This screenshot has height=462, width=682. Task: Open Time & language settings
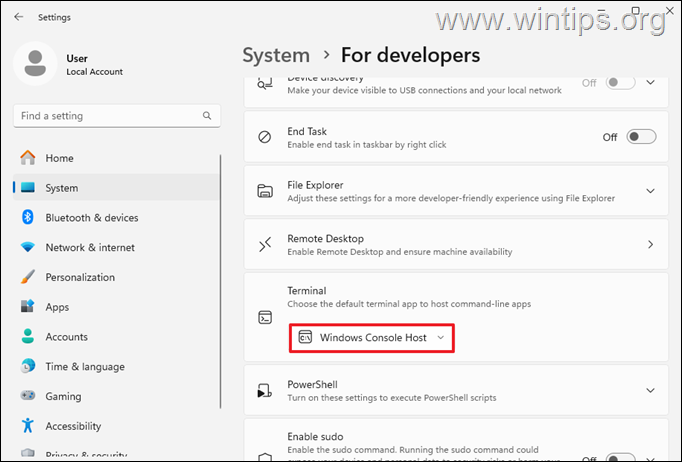tap(117, 366)
